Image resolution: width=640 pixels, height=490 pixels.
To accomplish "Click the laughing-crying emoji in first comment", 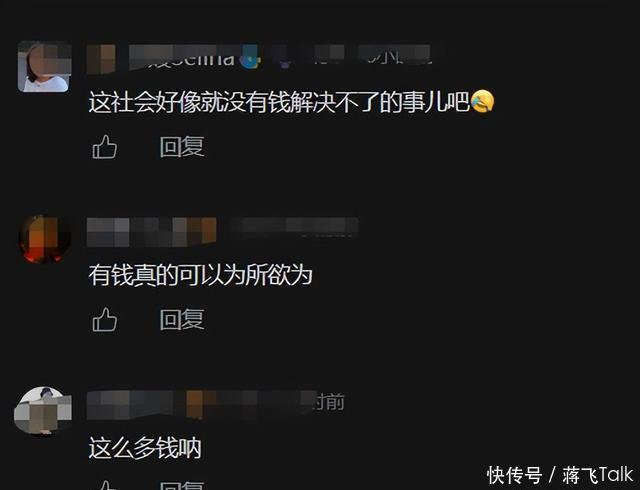I will pos(482,102).
